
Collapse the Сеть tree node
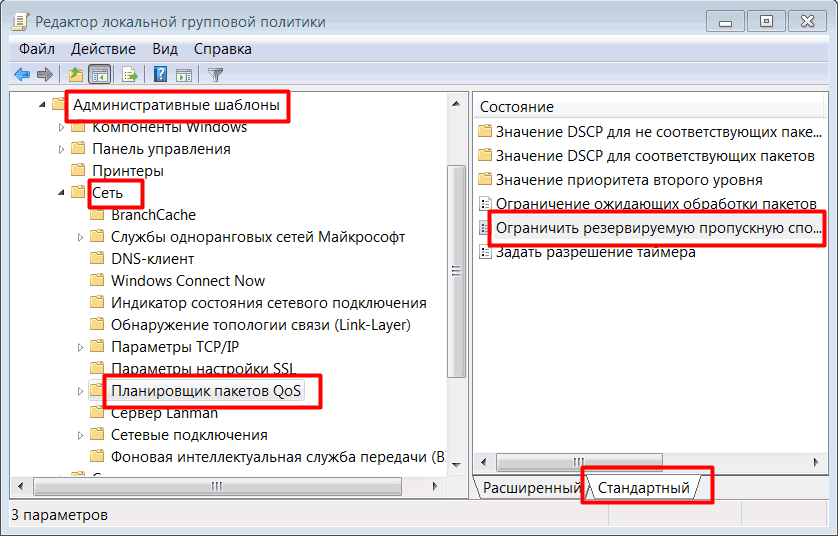tap(62, 193)
